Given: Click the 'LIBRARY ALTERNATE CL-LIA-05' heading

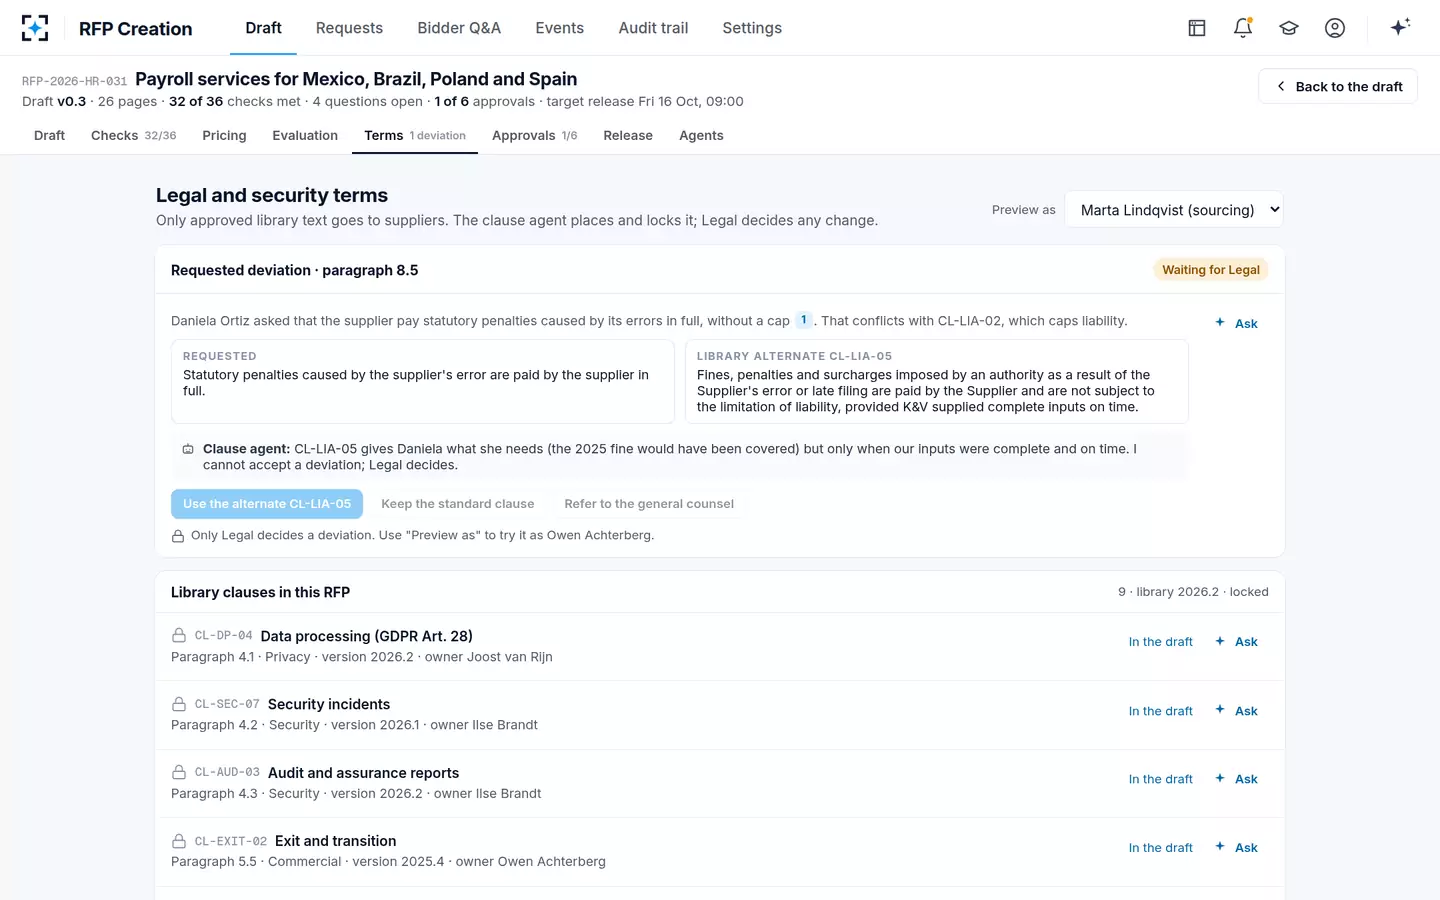Looking at the screenshot, I should pos(794,356).
